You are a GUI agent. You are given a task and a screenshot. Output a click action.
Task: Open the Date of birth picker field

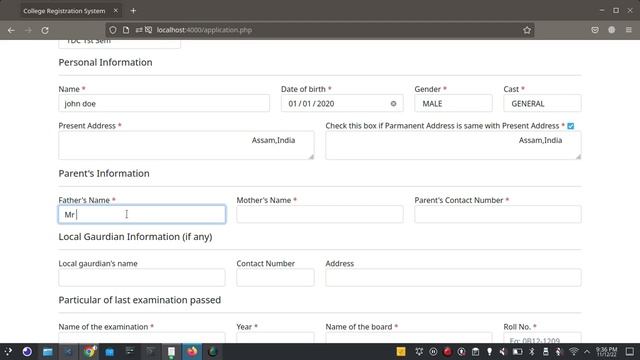342,103
